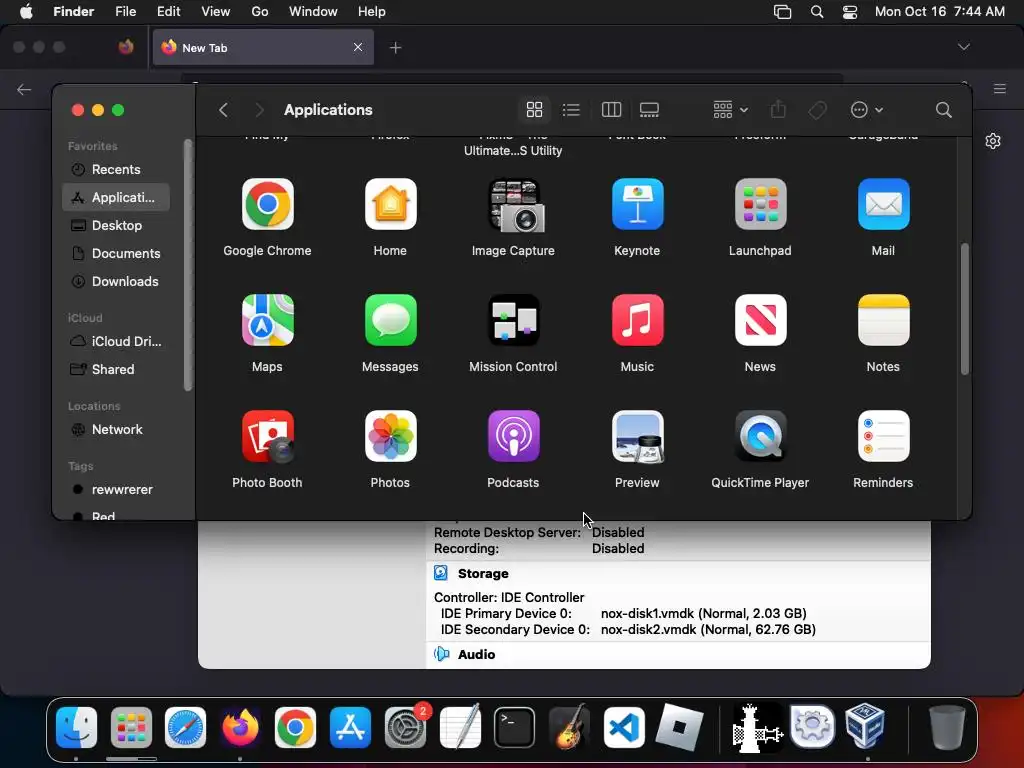Go forward in Finder window
This screenshot has width=1024, height=768.
click(x=259, y=110)
